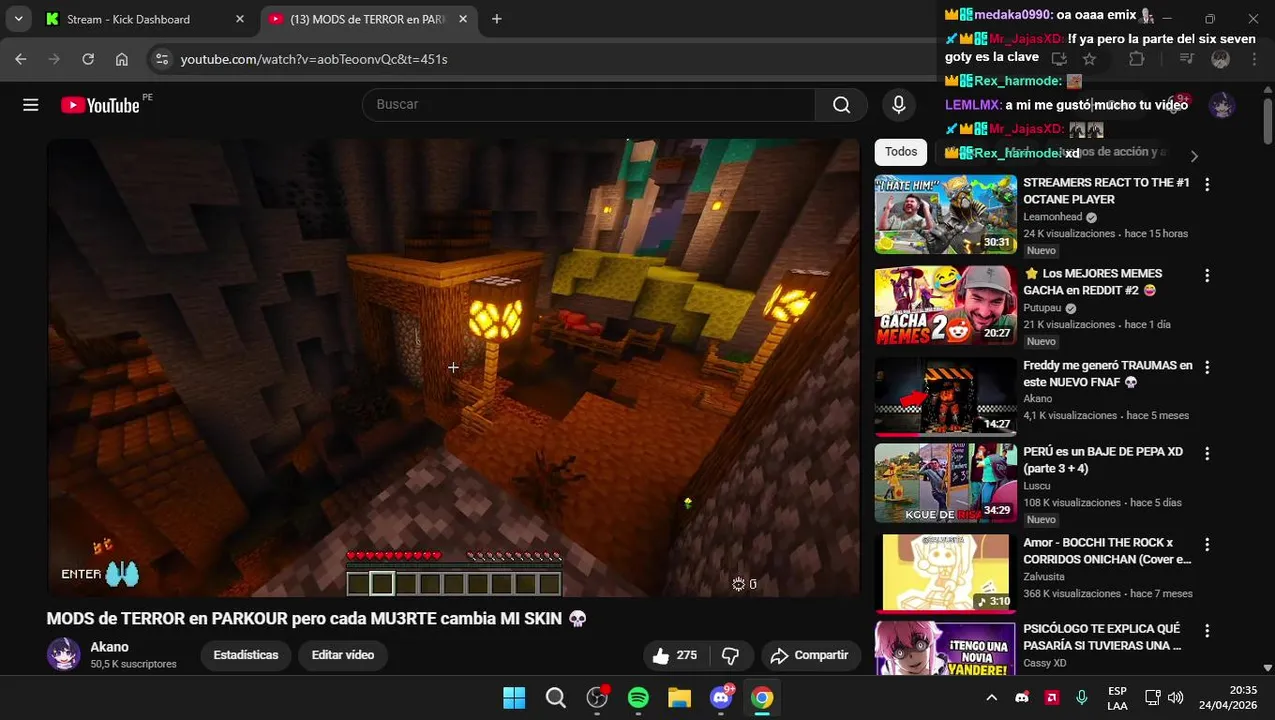Open a new Chrome tab
Viewport: 1275px width, 720px height.
(497, 19)
